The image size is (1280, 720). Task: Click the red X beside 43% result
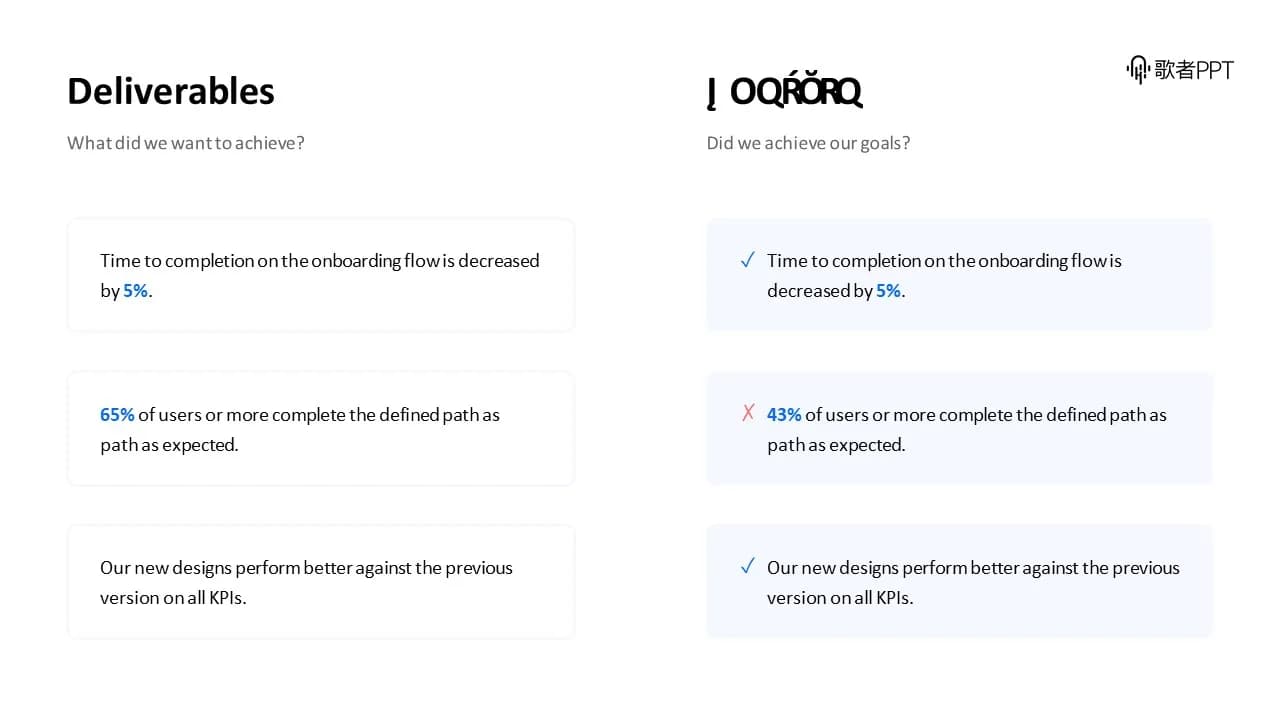click(748, 413)
